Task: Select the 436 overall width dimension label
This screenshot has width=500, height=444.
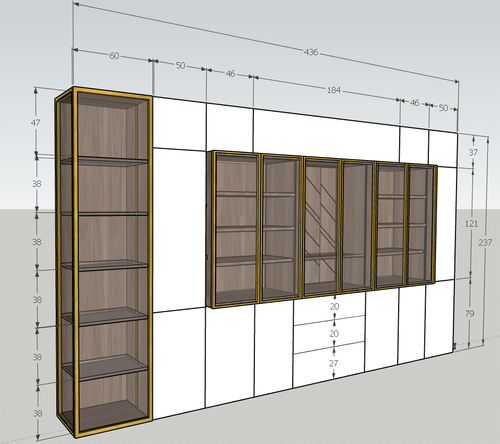Action: coord(311,52)
